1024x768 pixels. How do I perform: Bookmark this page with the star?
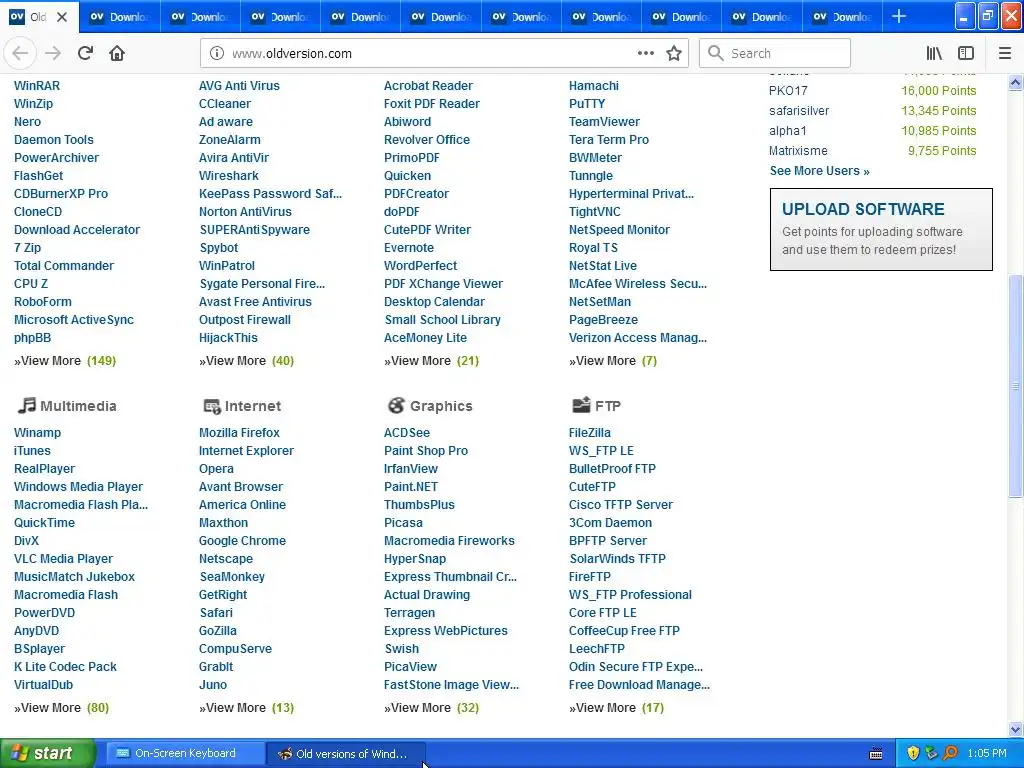[674, 54]
